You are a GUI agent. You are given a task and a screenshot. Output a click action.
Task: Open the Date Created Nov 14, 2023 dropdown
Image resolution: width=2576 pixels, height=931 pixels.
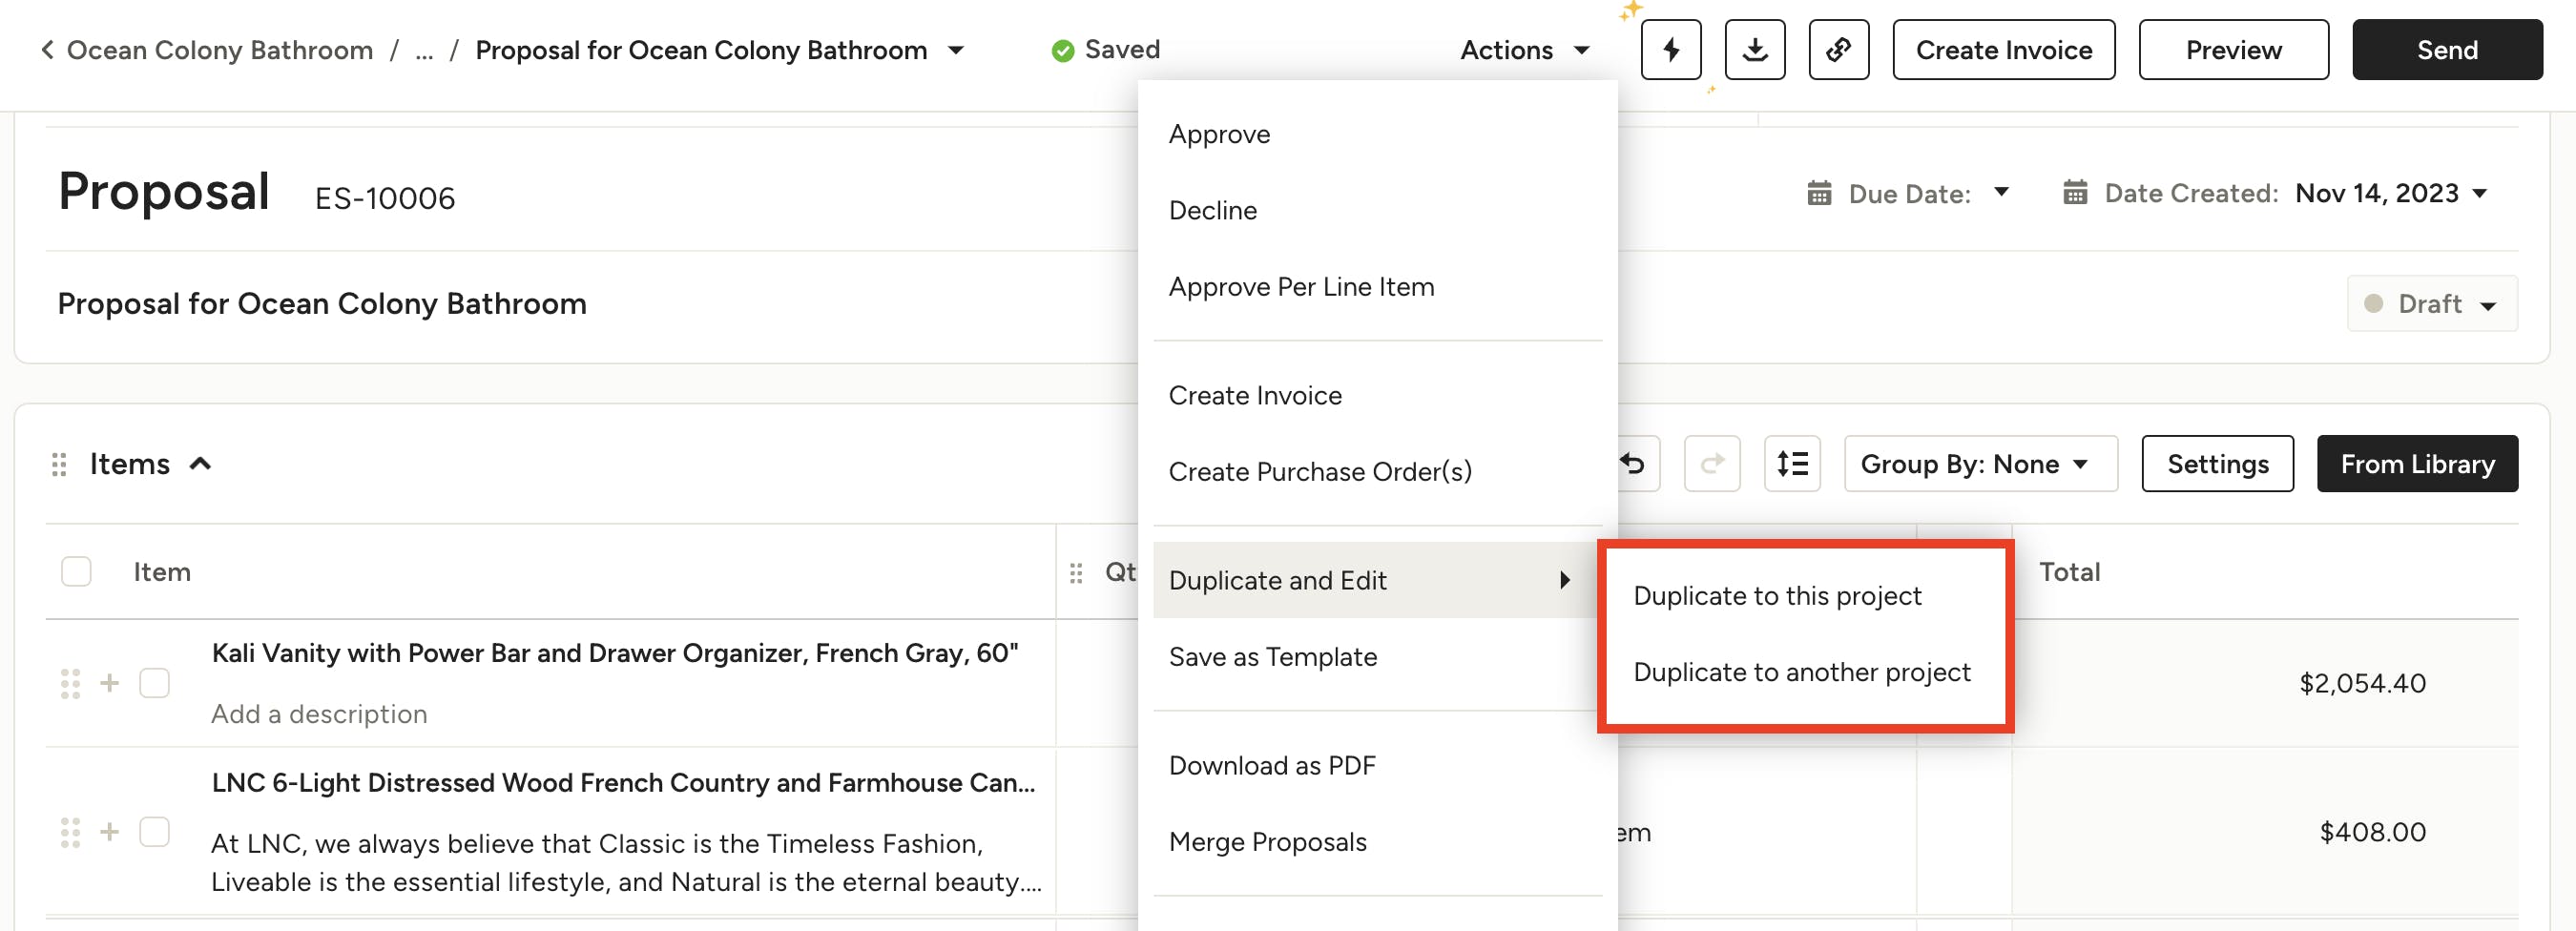click(2391, 193)
